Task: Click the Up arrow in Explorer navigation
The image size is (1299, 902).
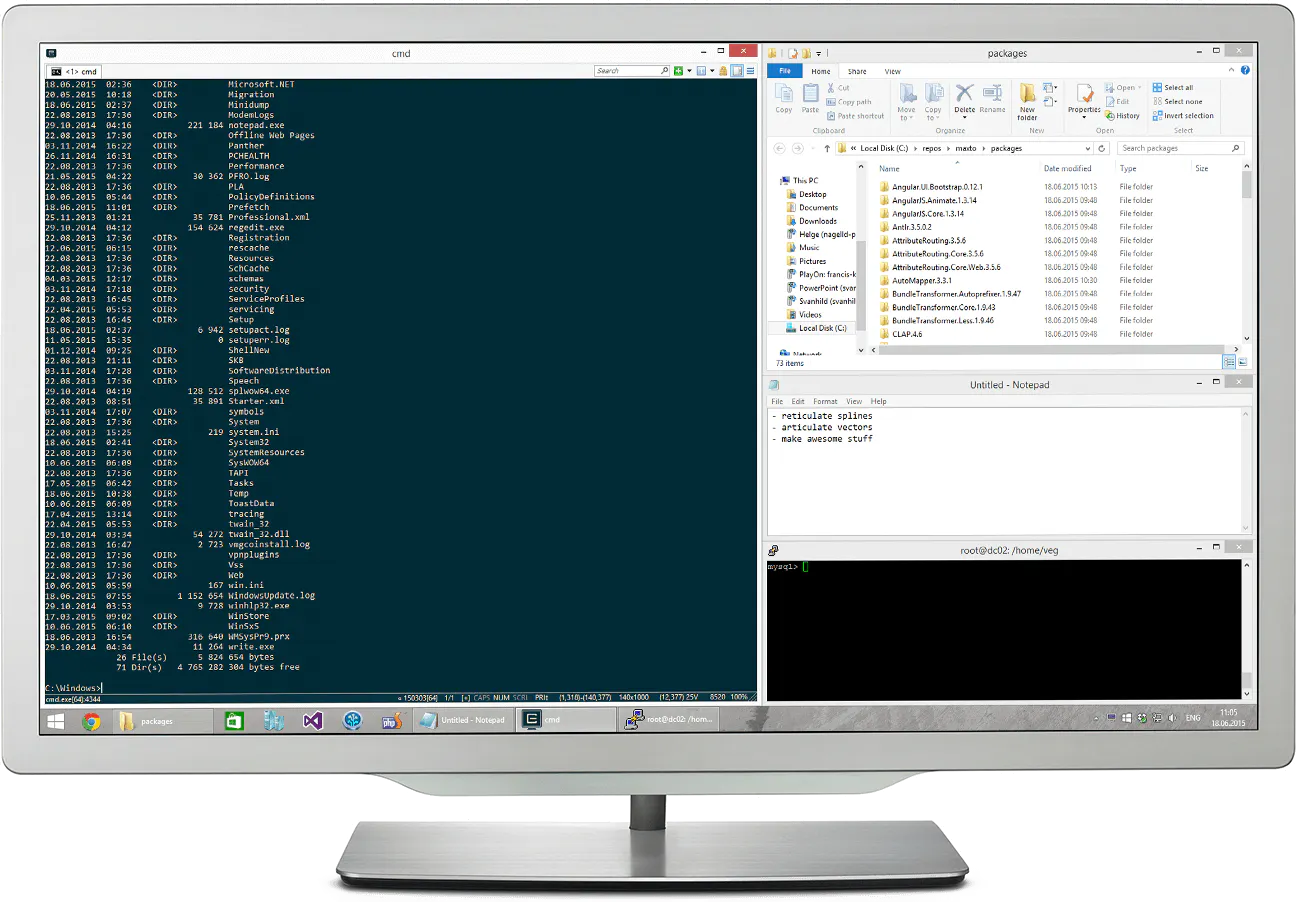Action: (x=827, y=148)
